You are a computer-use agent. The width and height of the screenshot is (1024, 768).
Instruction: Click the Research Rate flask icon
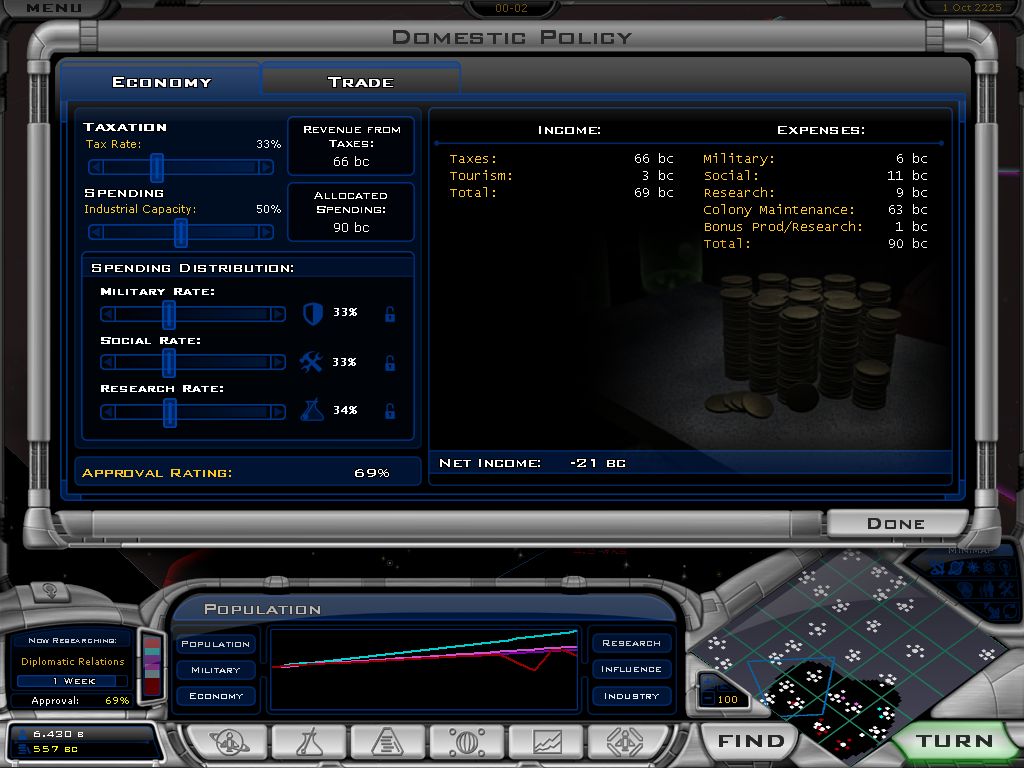pyautogui.click(x=312, y=410)
